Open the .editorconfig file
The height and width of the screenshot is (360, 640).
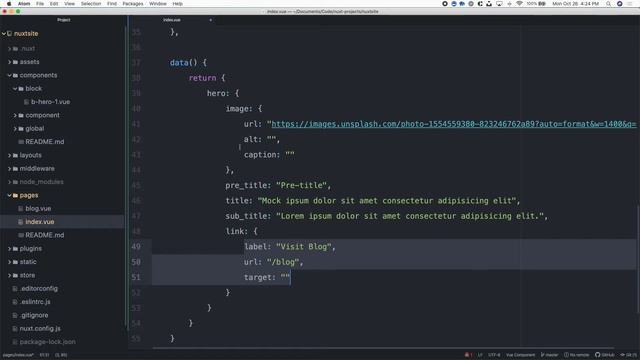[x=39, y=289]
